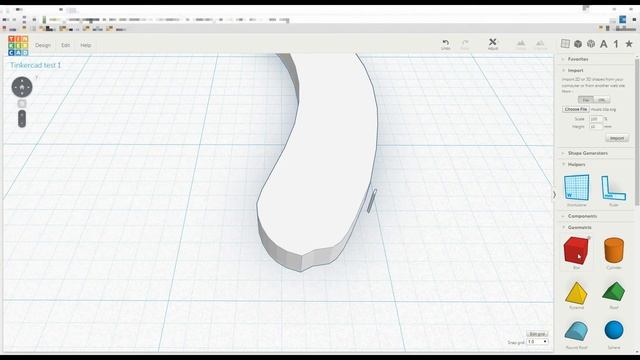The height and width of the screenshot is (360, 640).
Task: Expand the Components section
Action: tap(582, 216)
